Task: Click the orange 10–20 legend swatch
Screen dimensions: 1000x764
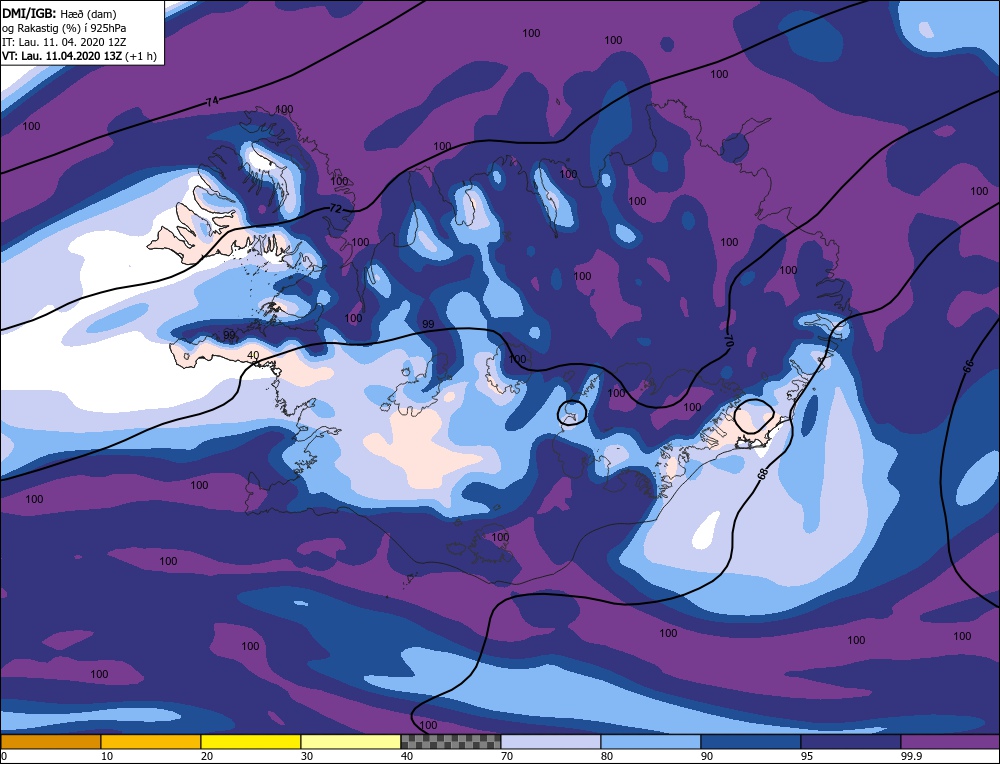Action: click(151, 742)
